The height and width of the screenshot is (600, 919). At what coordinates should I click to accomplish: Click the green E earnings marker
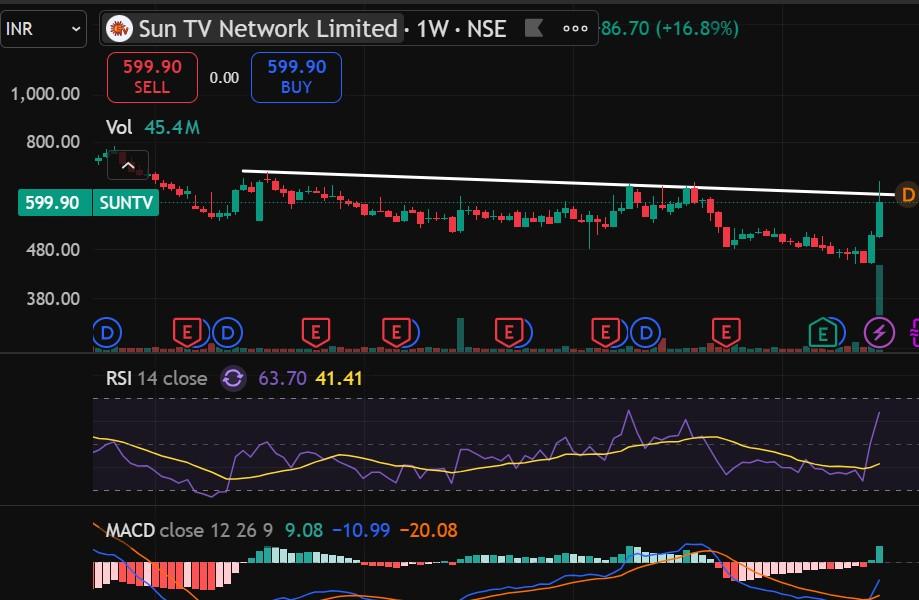pyautogui.click(x=823, y=333)
